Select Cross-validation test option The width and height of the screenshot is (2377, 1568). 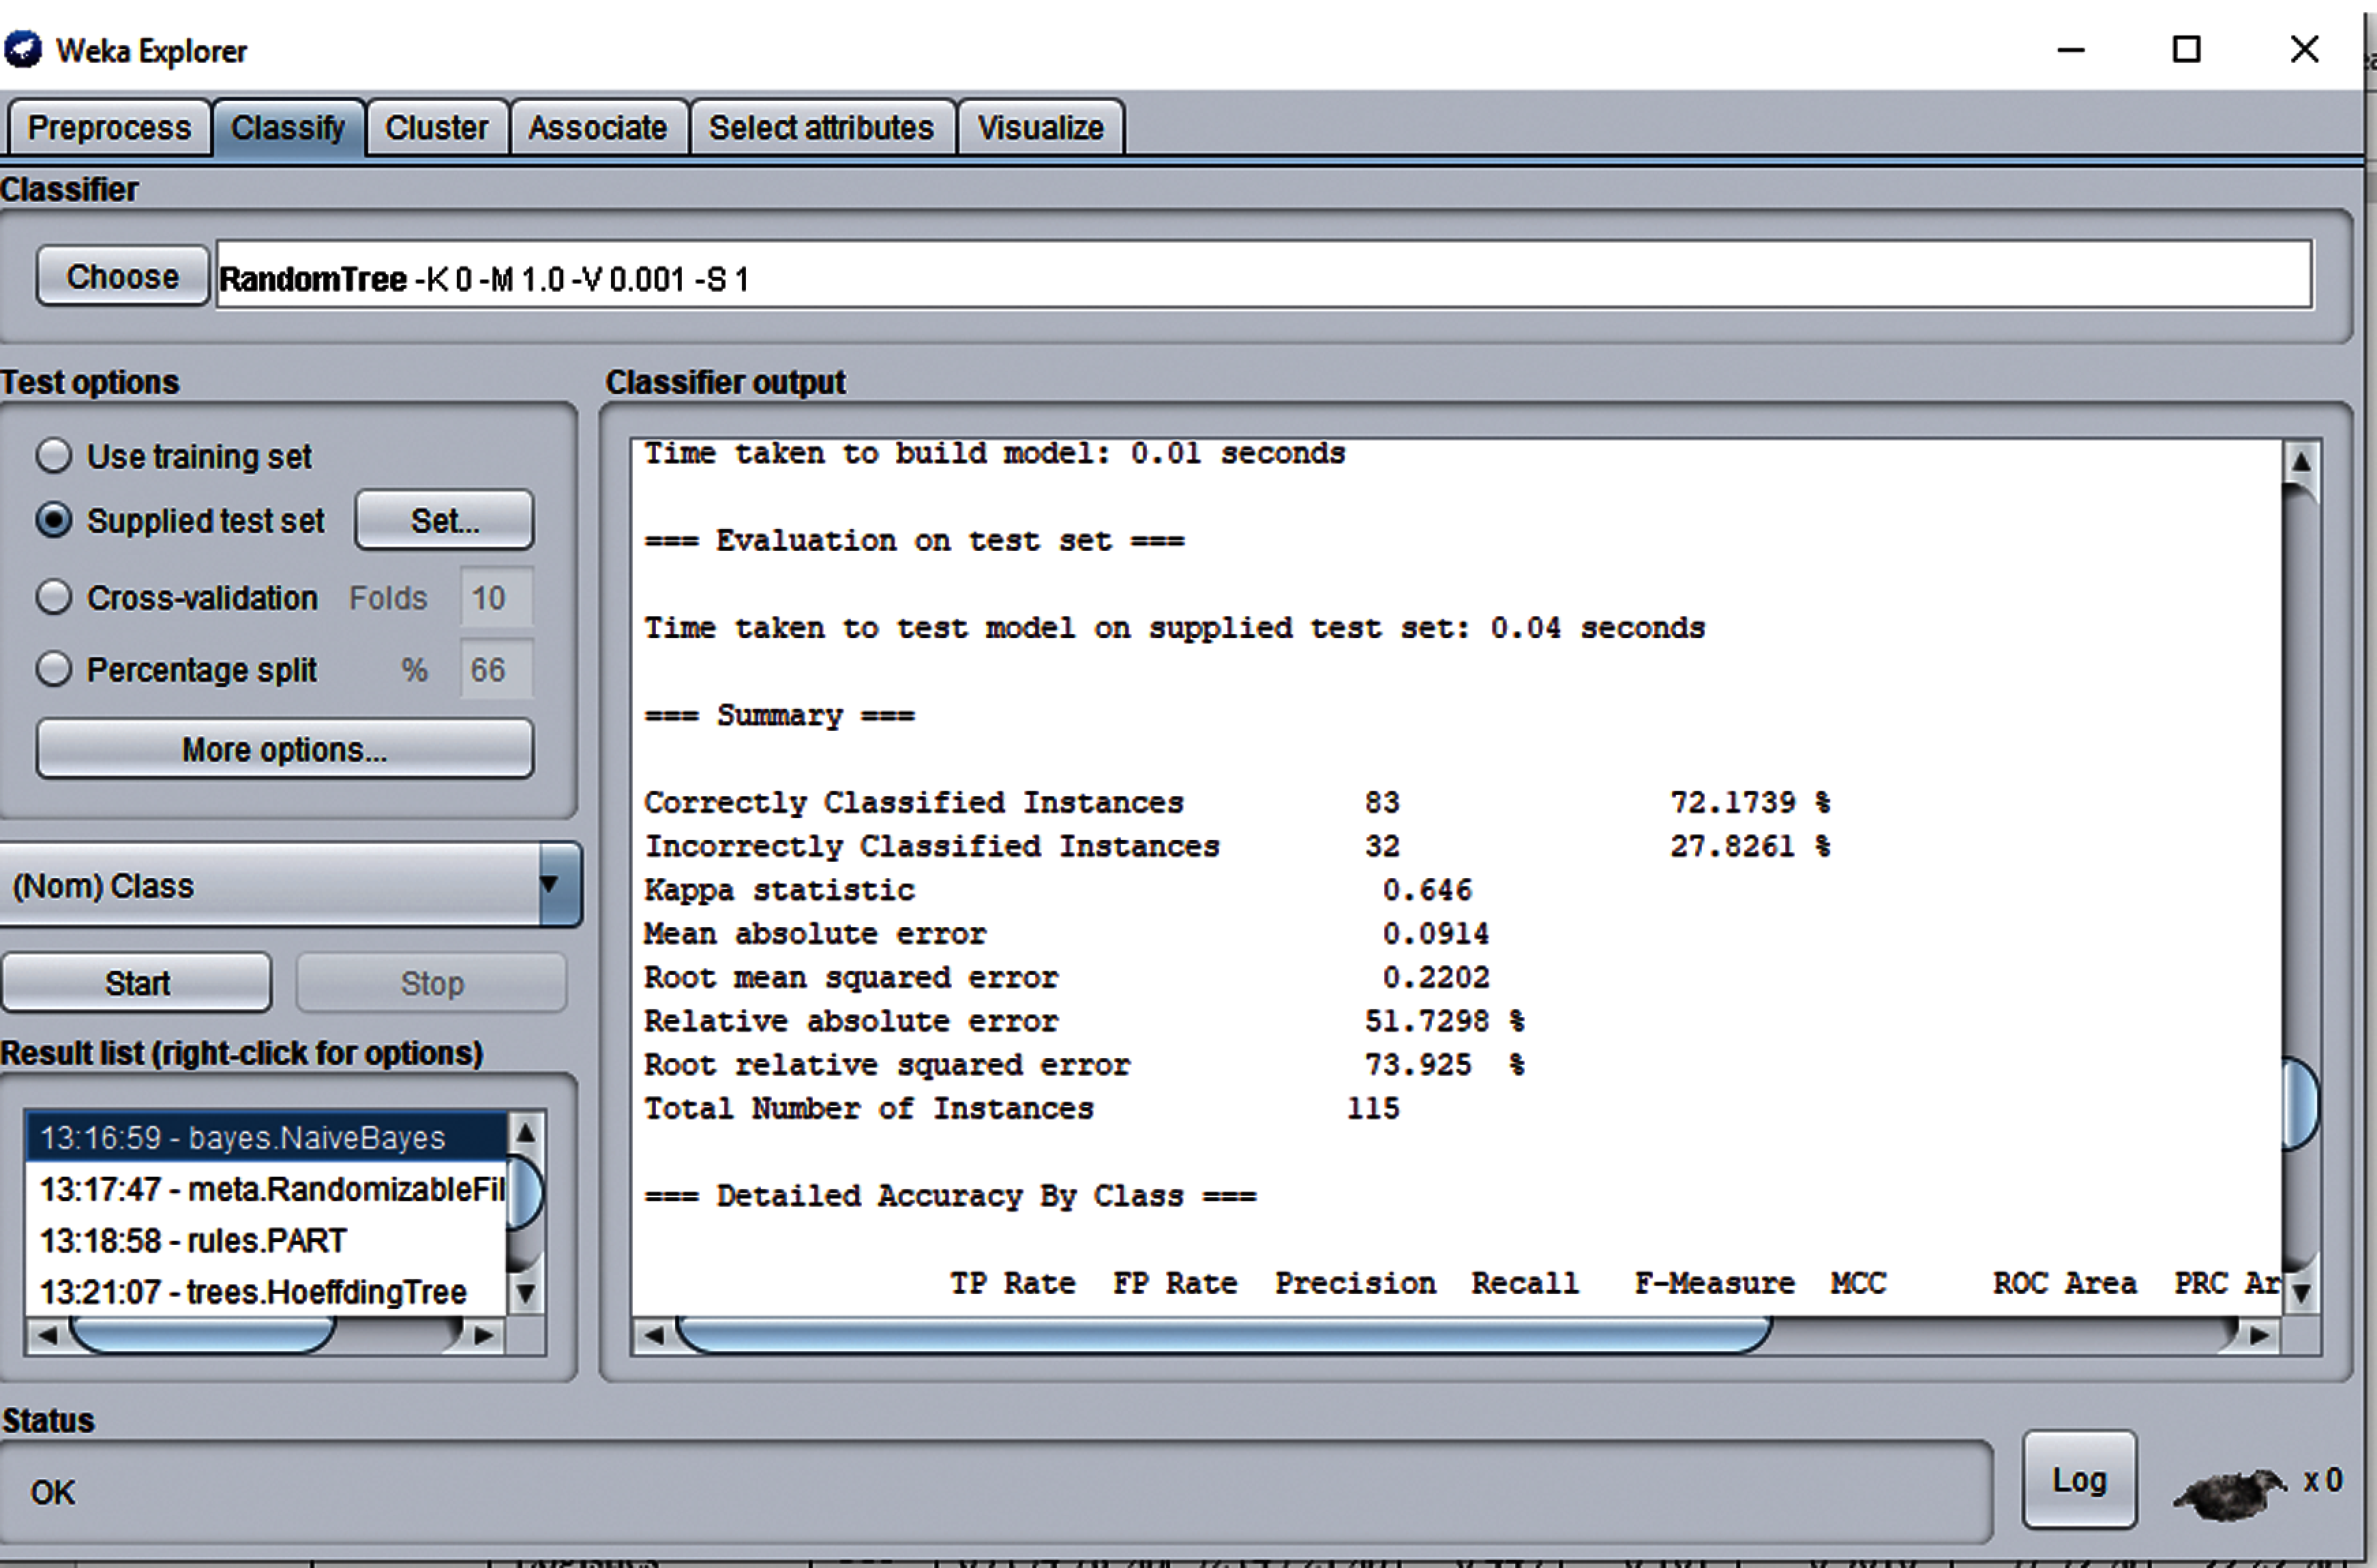(x=54, y=598)
